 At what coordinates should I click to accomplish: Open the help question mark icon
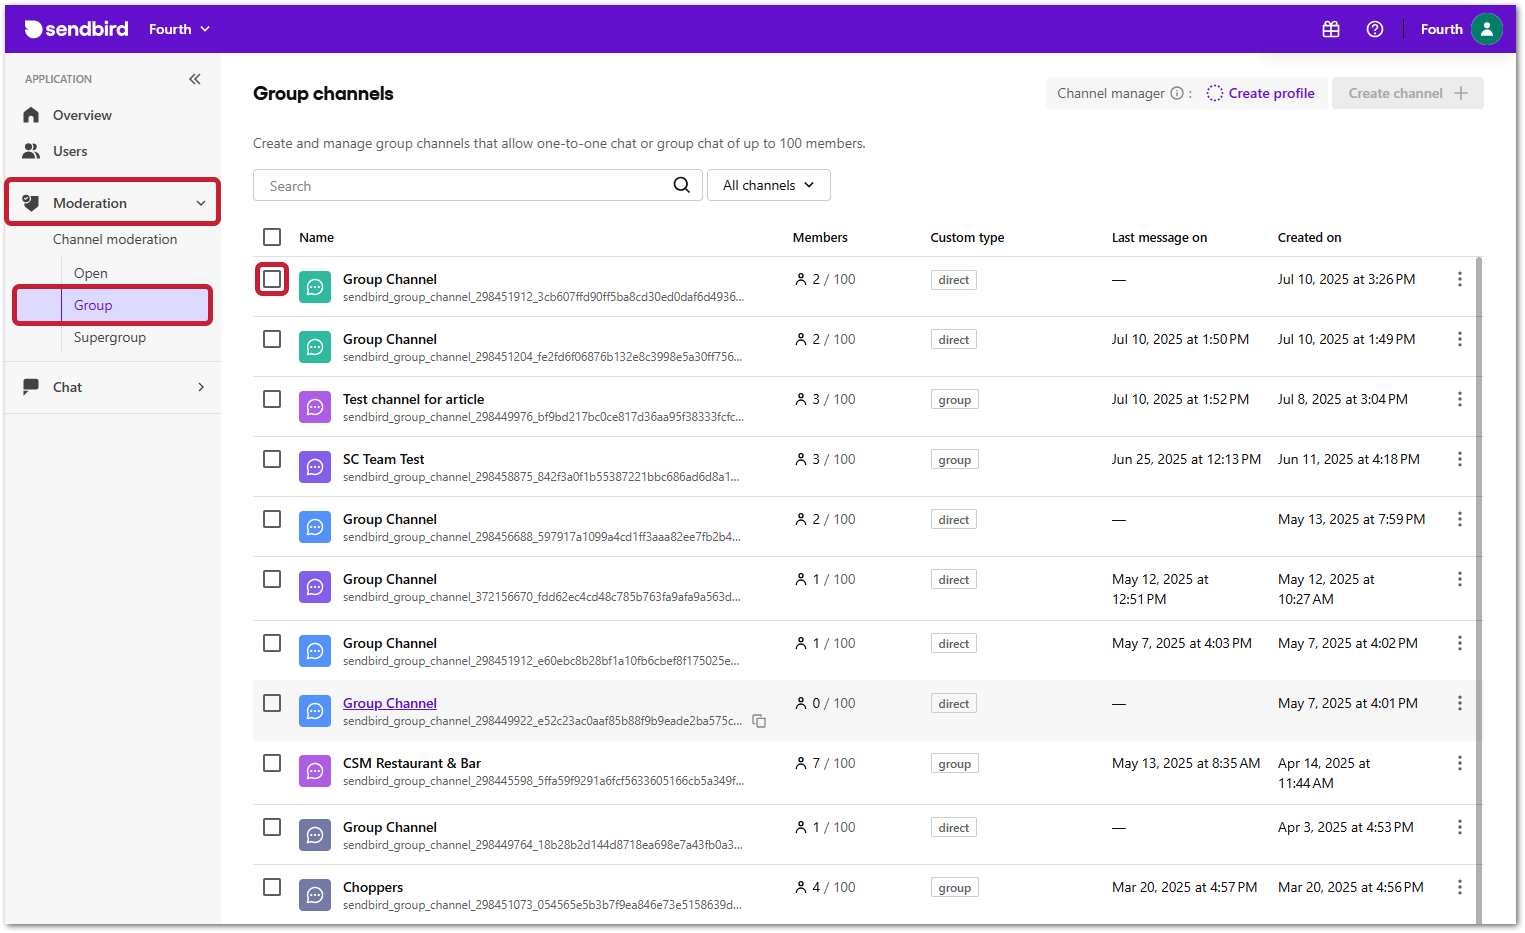point(1374,29)
